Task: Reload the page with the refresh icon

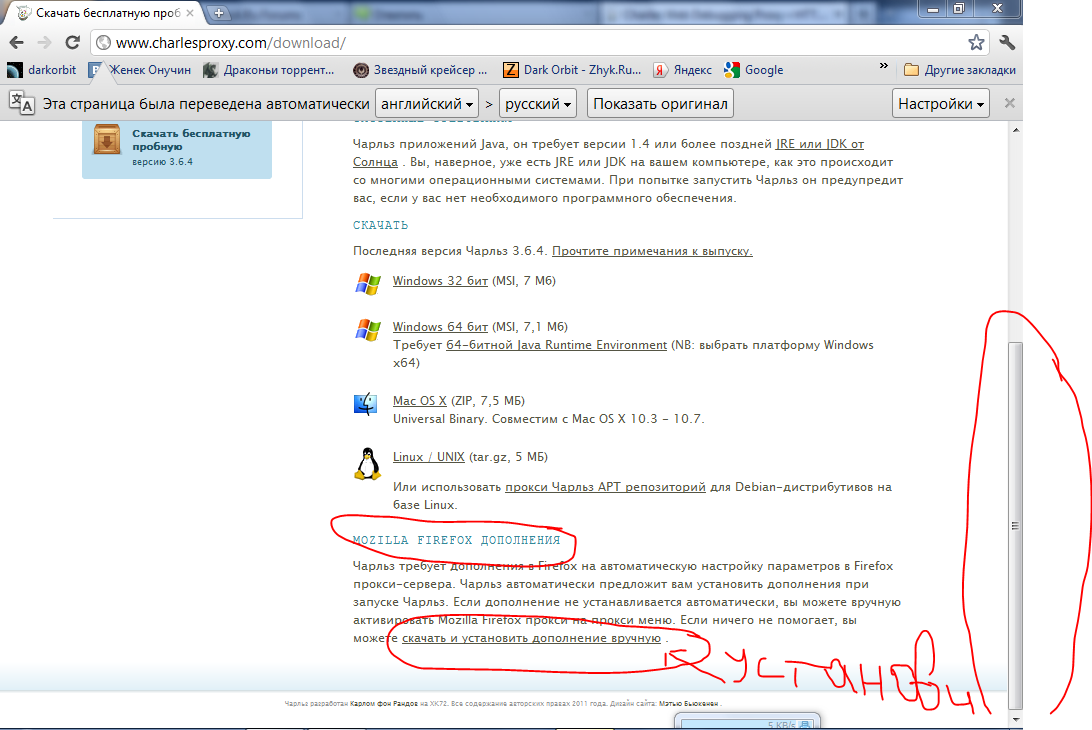Action: [x=72, y=42]
